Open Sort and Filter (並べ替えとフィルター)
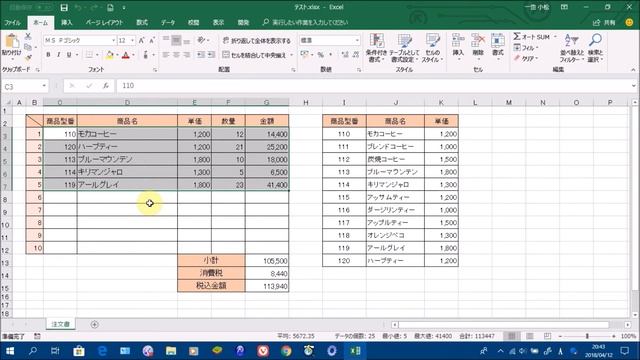Screen dimensions: 640x360 (x=571, y=48)
